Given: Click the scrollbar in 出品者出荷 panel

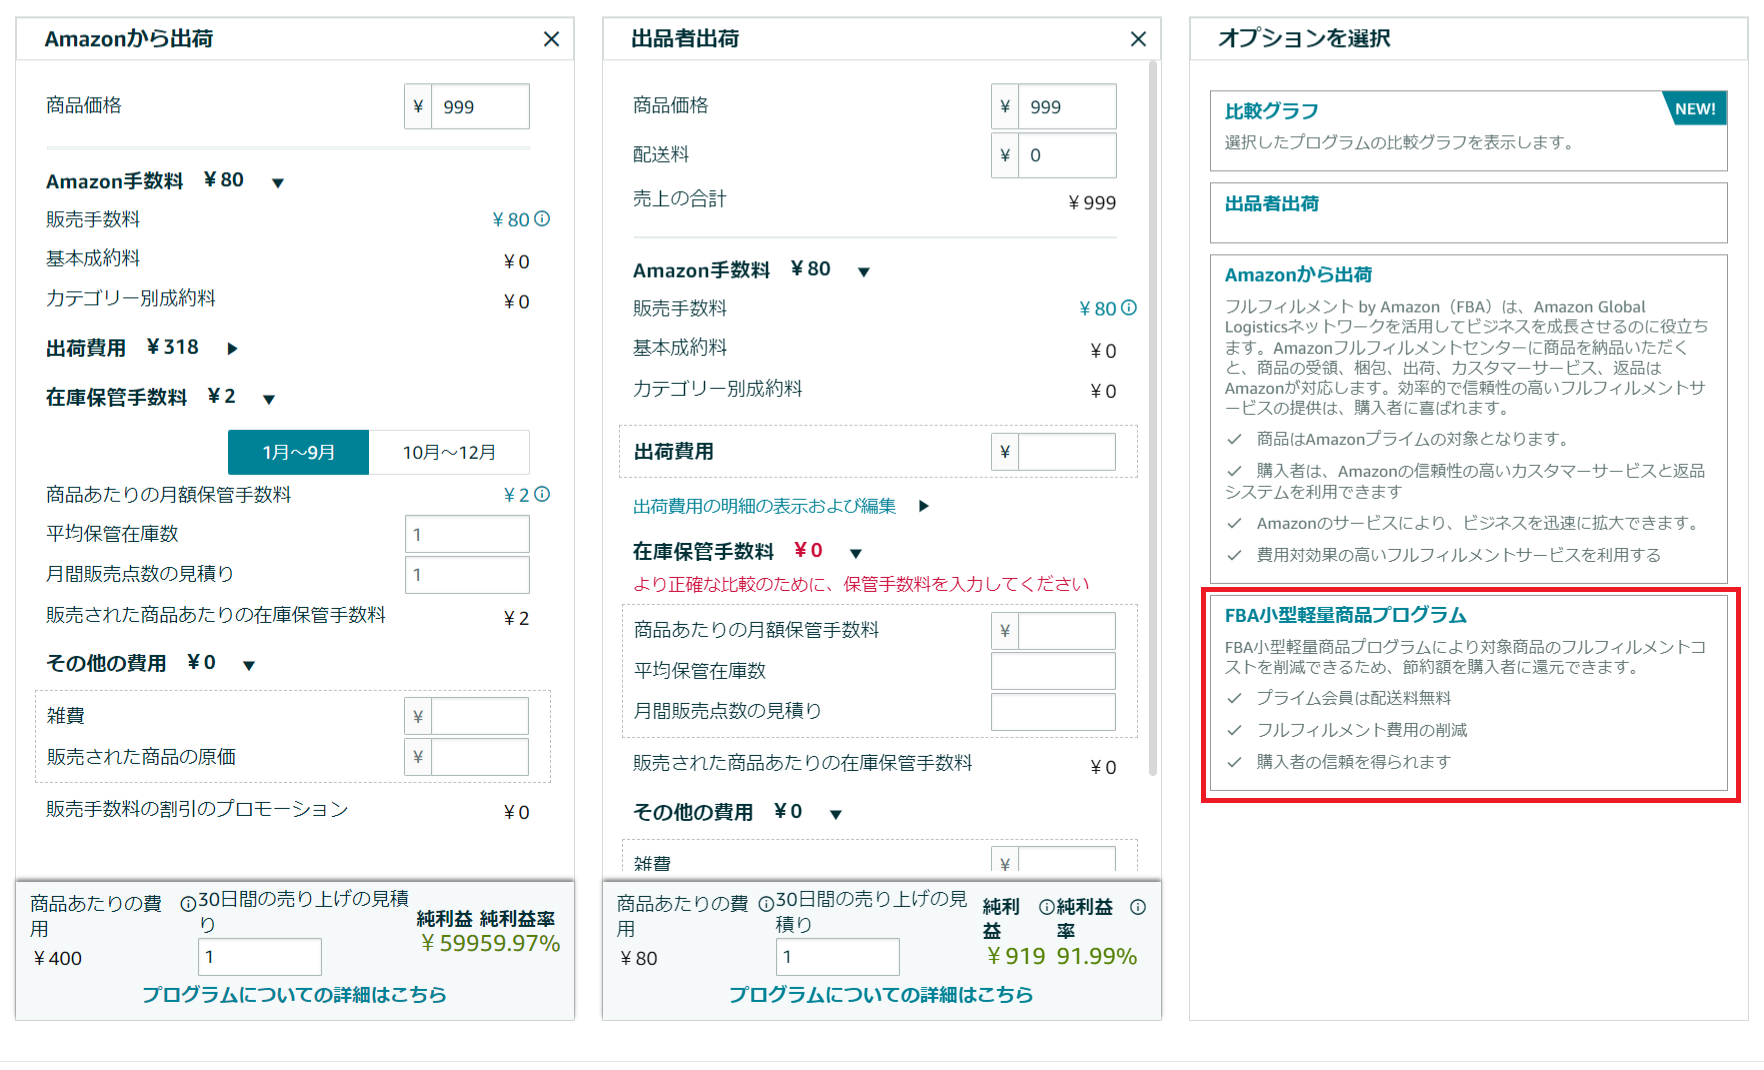Looking at the screenshot, I should point(1153,420).
